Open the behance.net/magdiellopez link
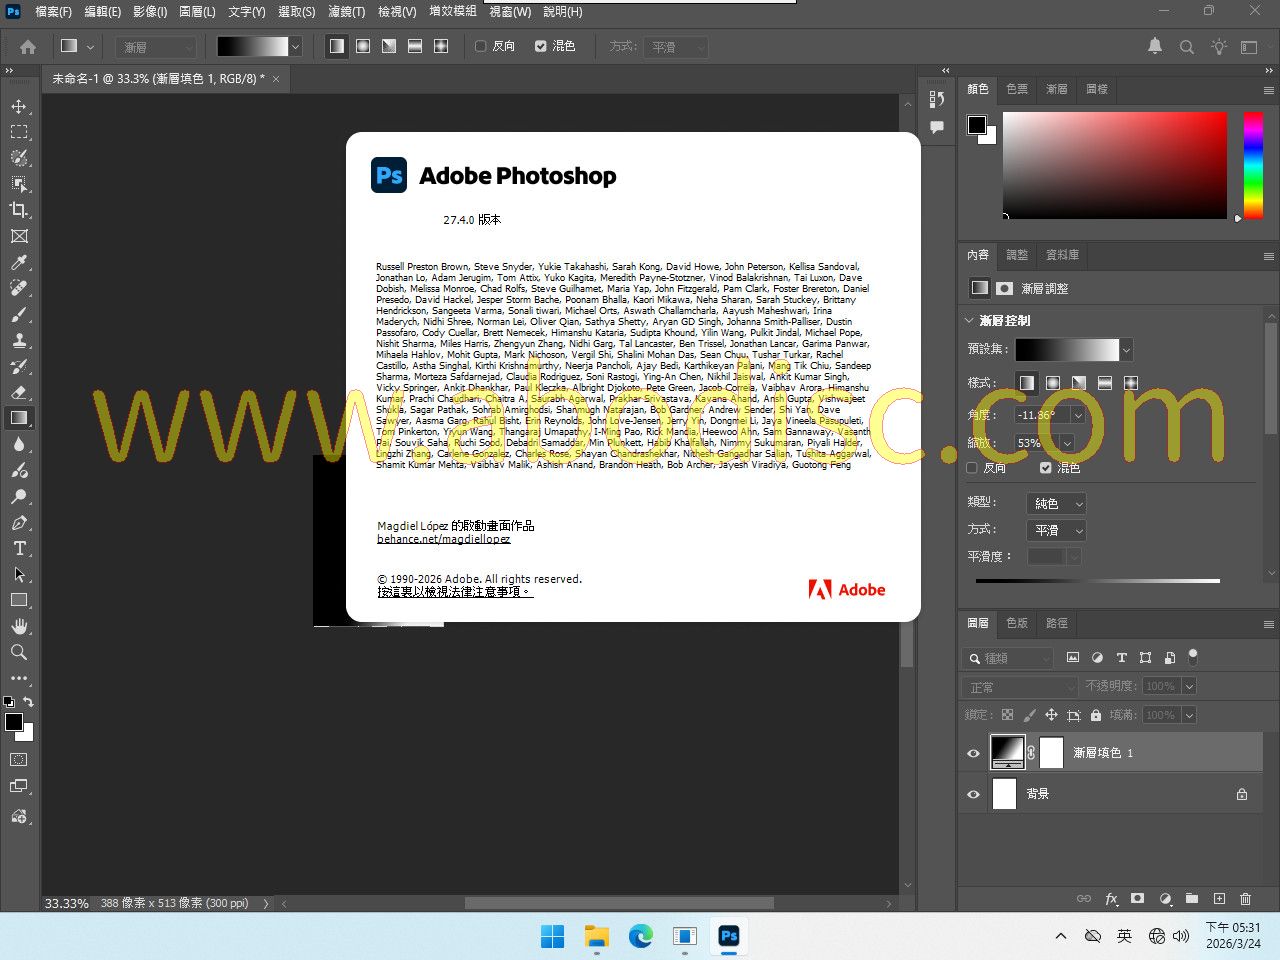The image size is (1280, 960). [x=443, y=539]
